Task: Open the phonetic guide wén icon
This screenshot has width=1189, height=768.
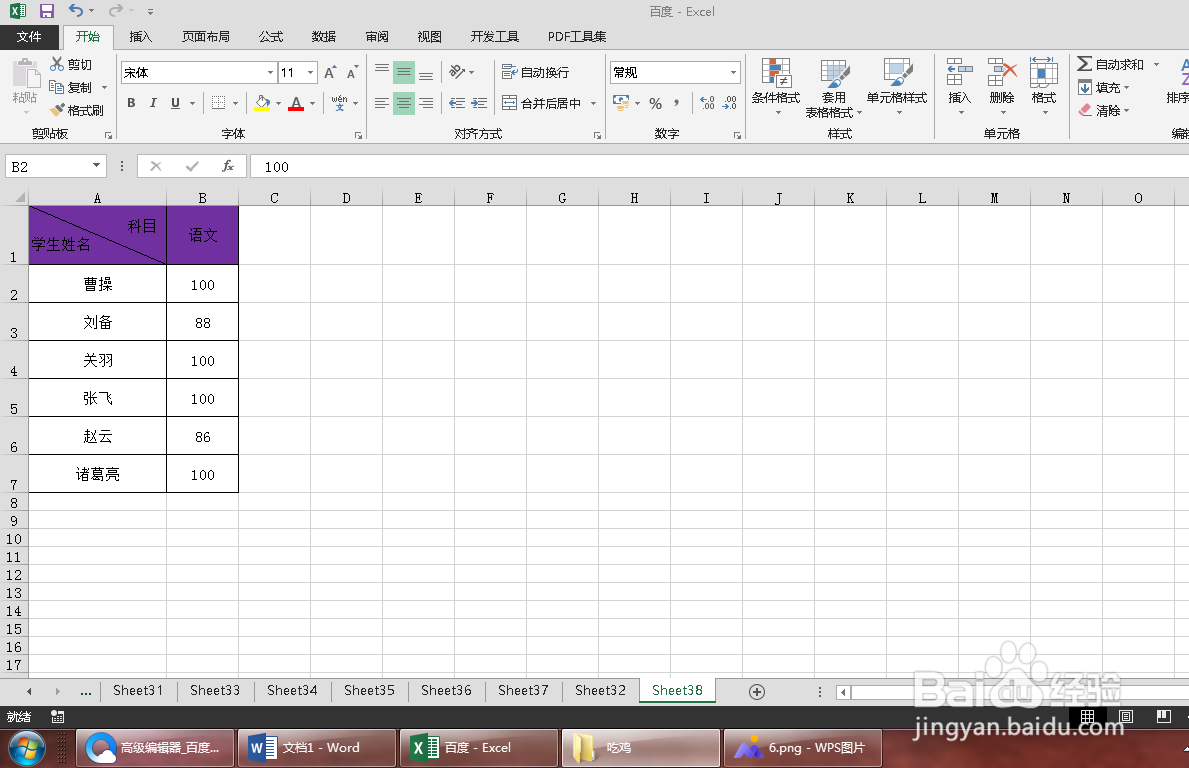Action: point(339,102)
